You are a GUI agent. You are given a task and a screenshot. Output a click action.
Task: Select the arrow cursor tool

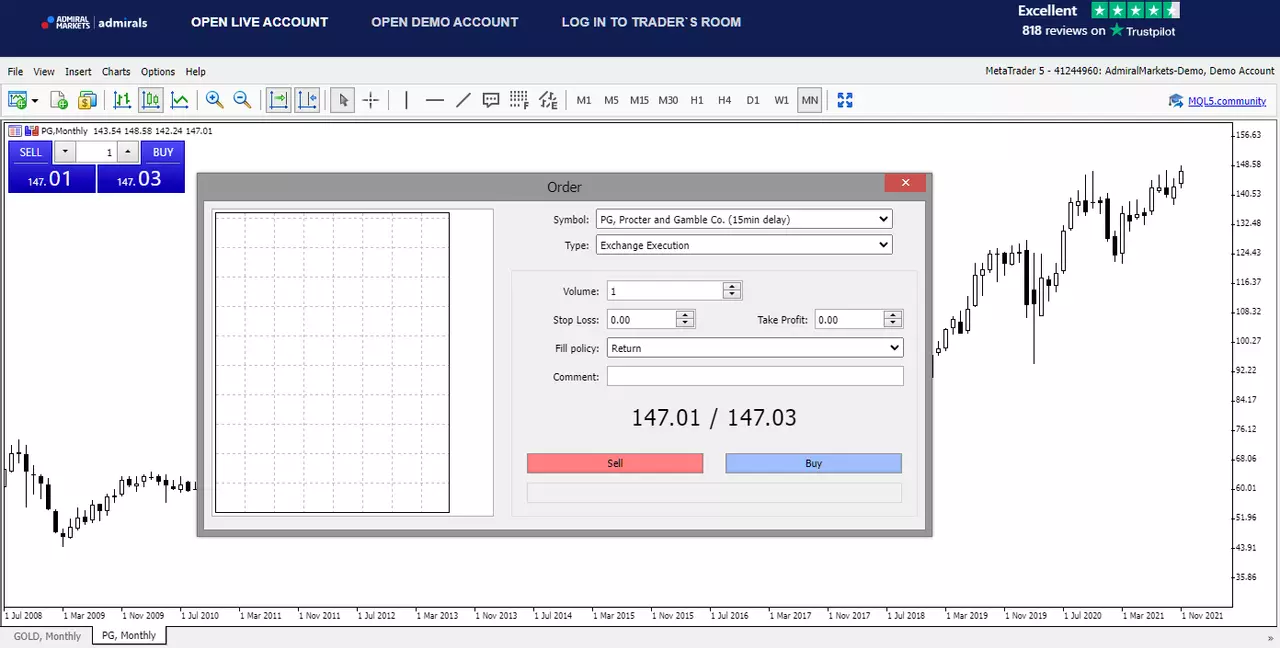click(x=343, y=100)
